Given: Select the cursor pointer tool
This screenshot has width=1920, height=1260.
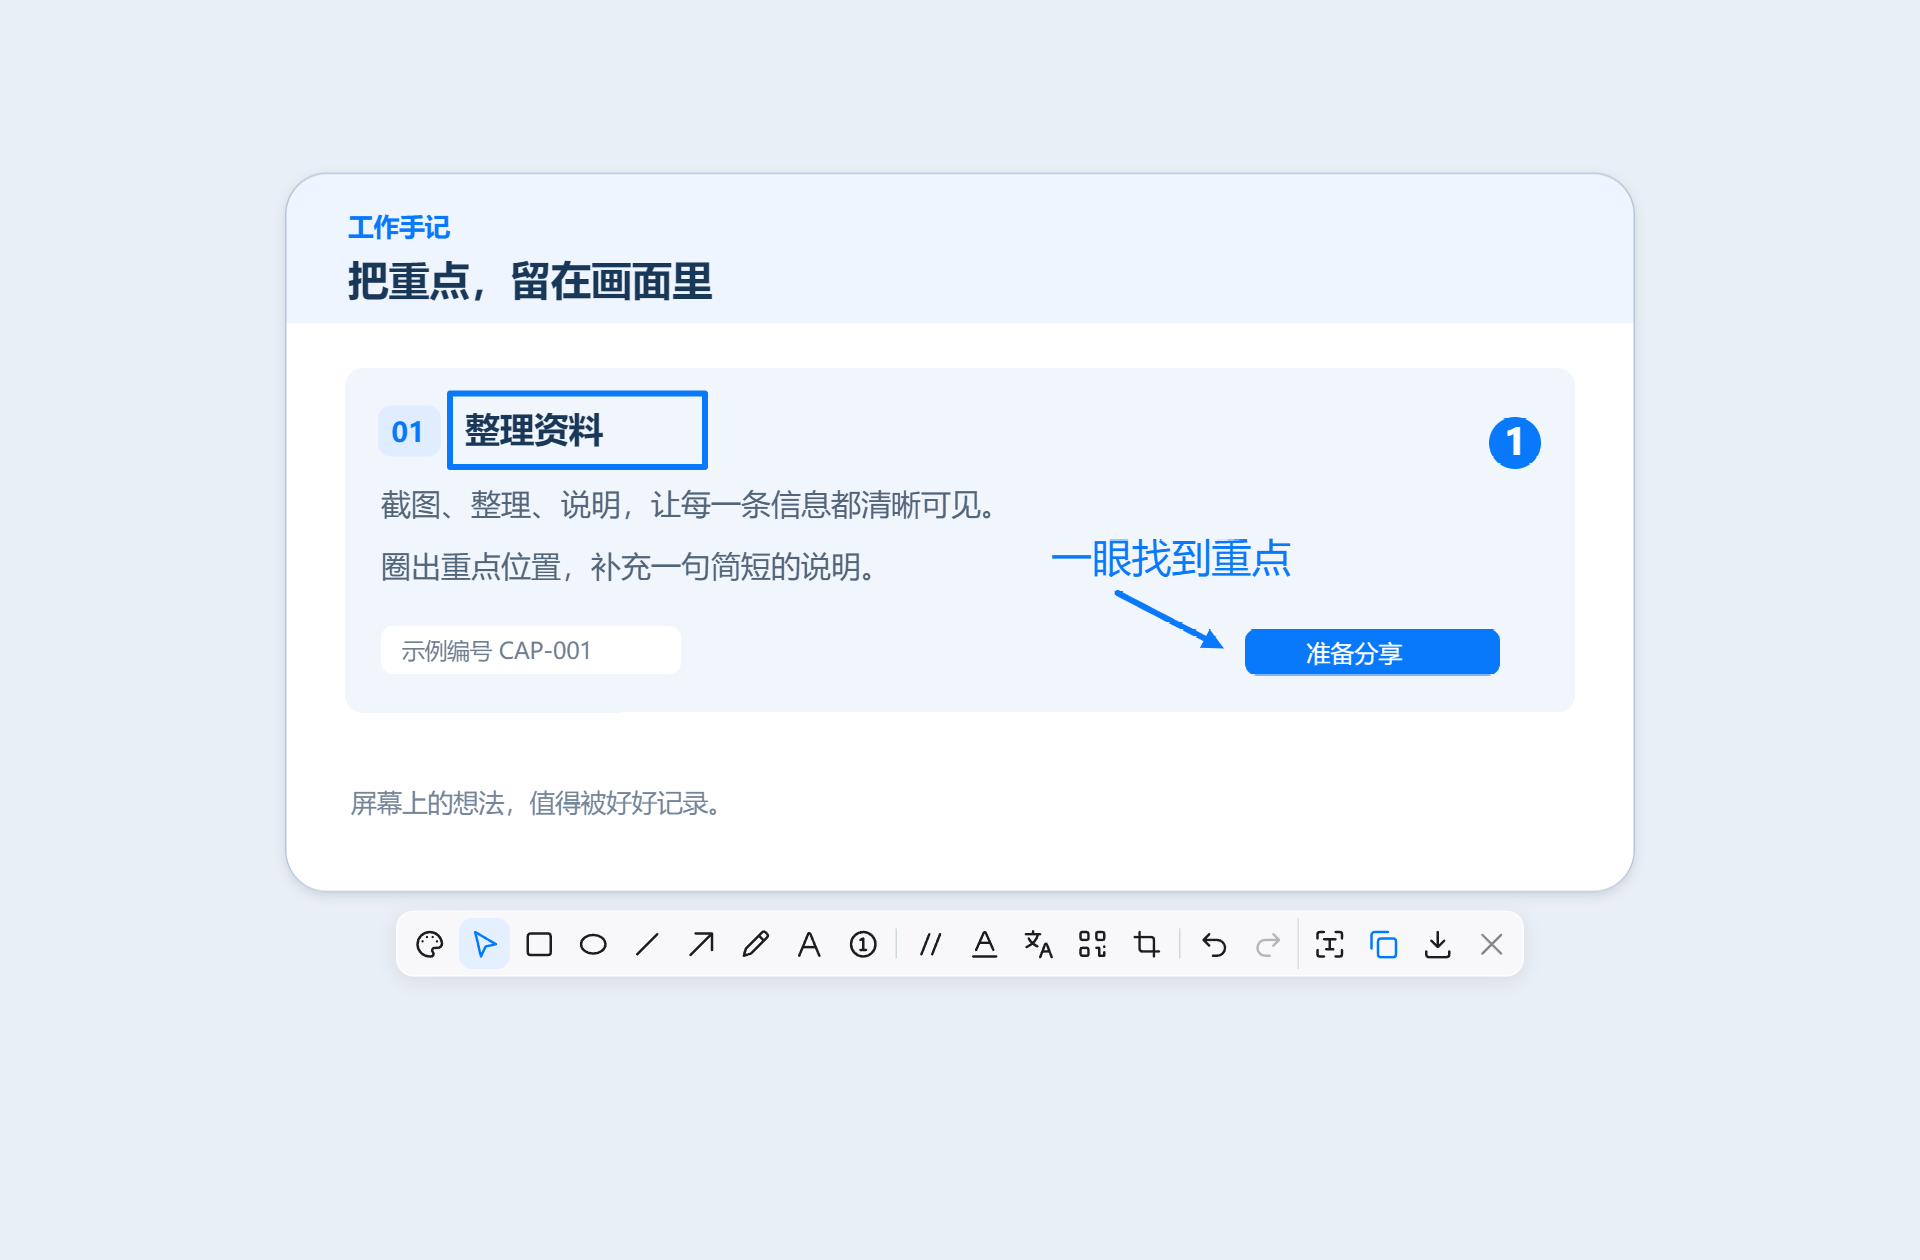Looking at the screenshot, I should 484,944.
